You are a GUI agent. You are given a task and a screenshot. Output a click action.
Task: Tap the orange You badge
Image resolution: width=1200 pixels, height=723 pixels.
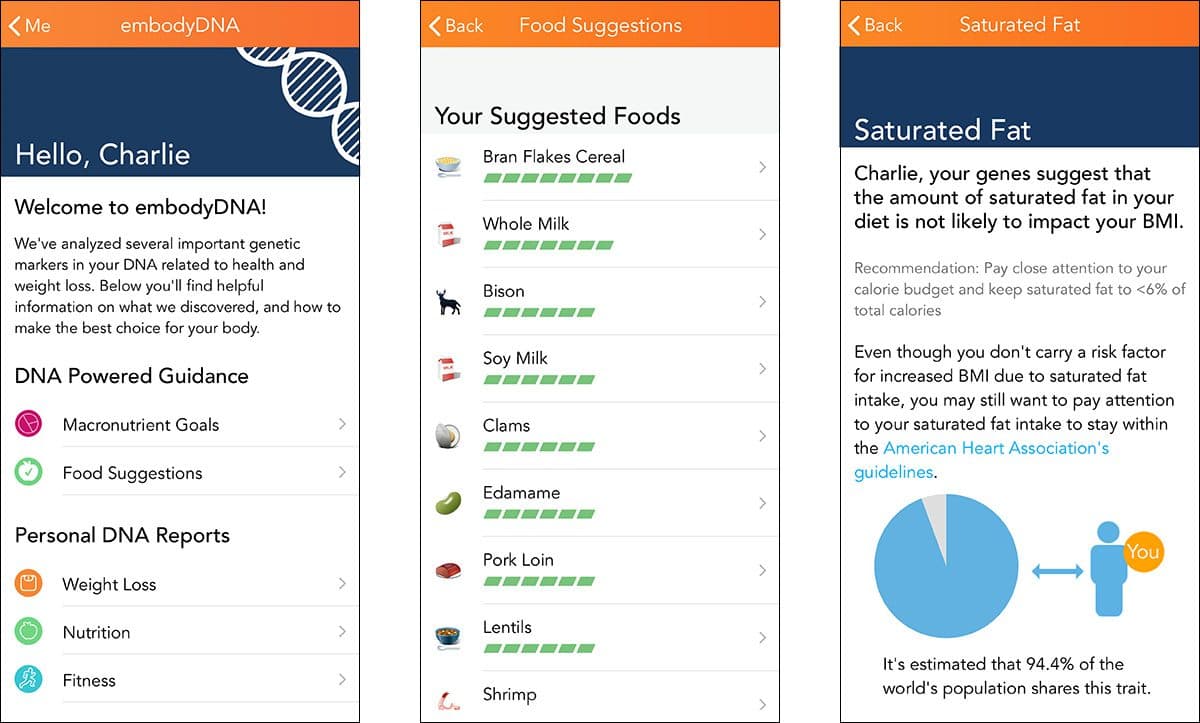tap(1142, 551)
